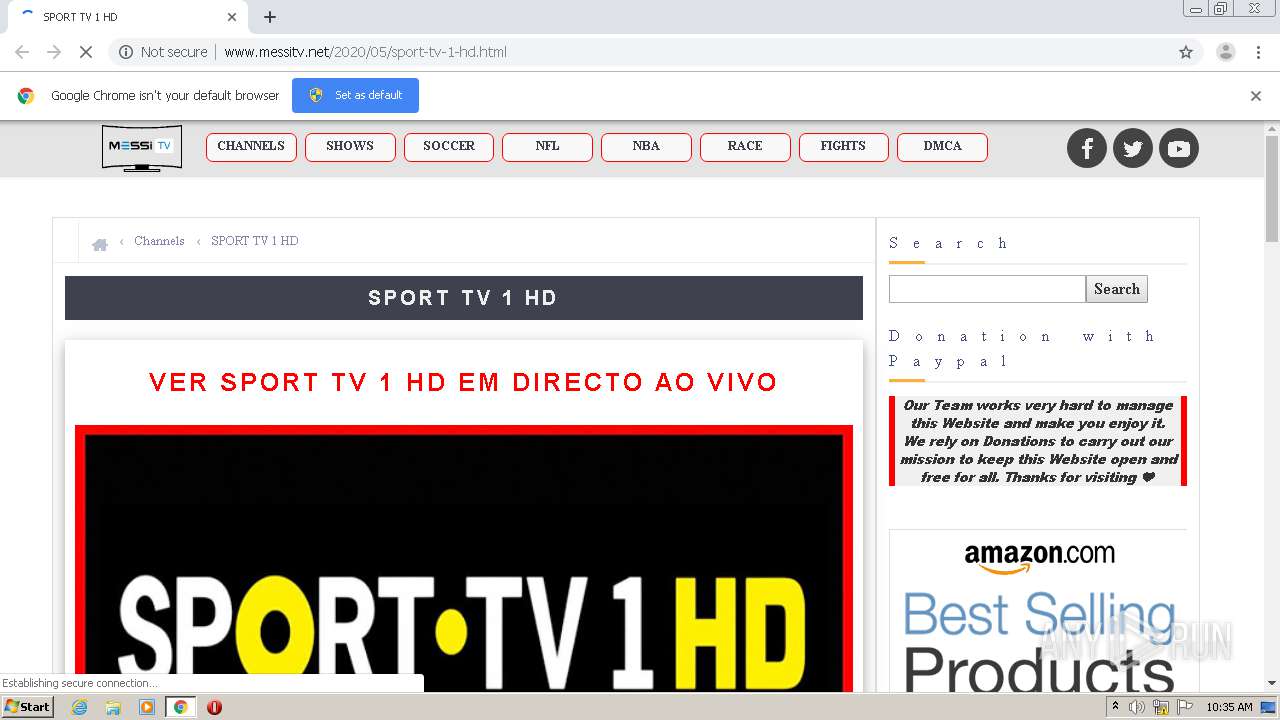View the Not secure site information
Viewport: 1280px width, 720px height.
163,52
